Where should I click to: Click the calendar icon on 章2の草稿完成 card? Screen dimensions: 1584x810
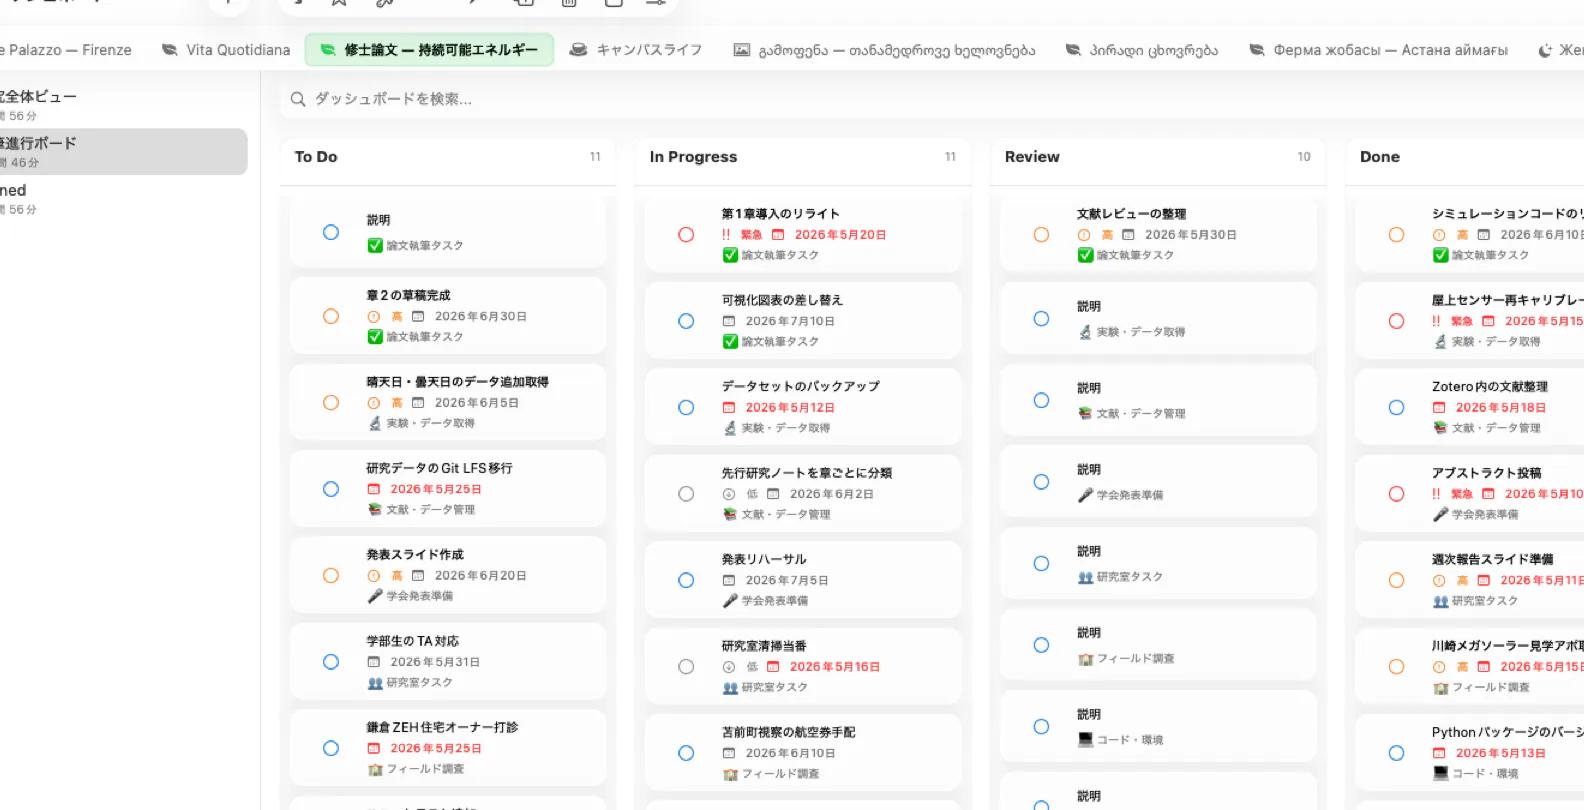pyautogui.click(x=418, y=316)
